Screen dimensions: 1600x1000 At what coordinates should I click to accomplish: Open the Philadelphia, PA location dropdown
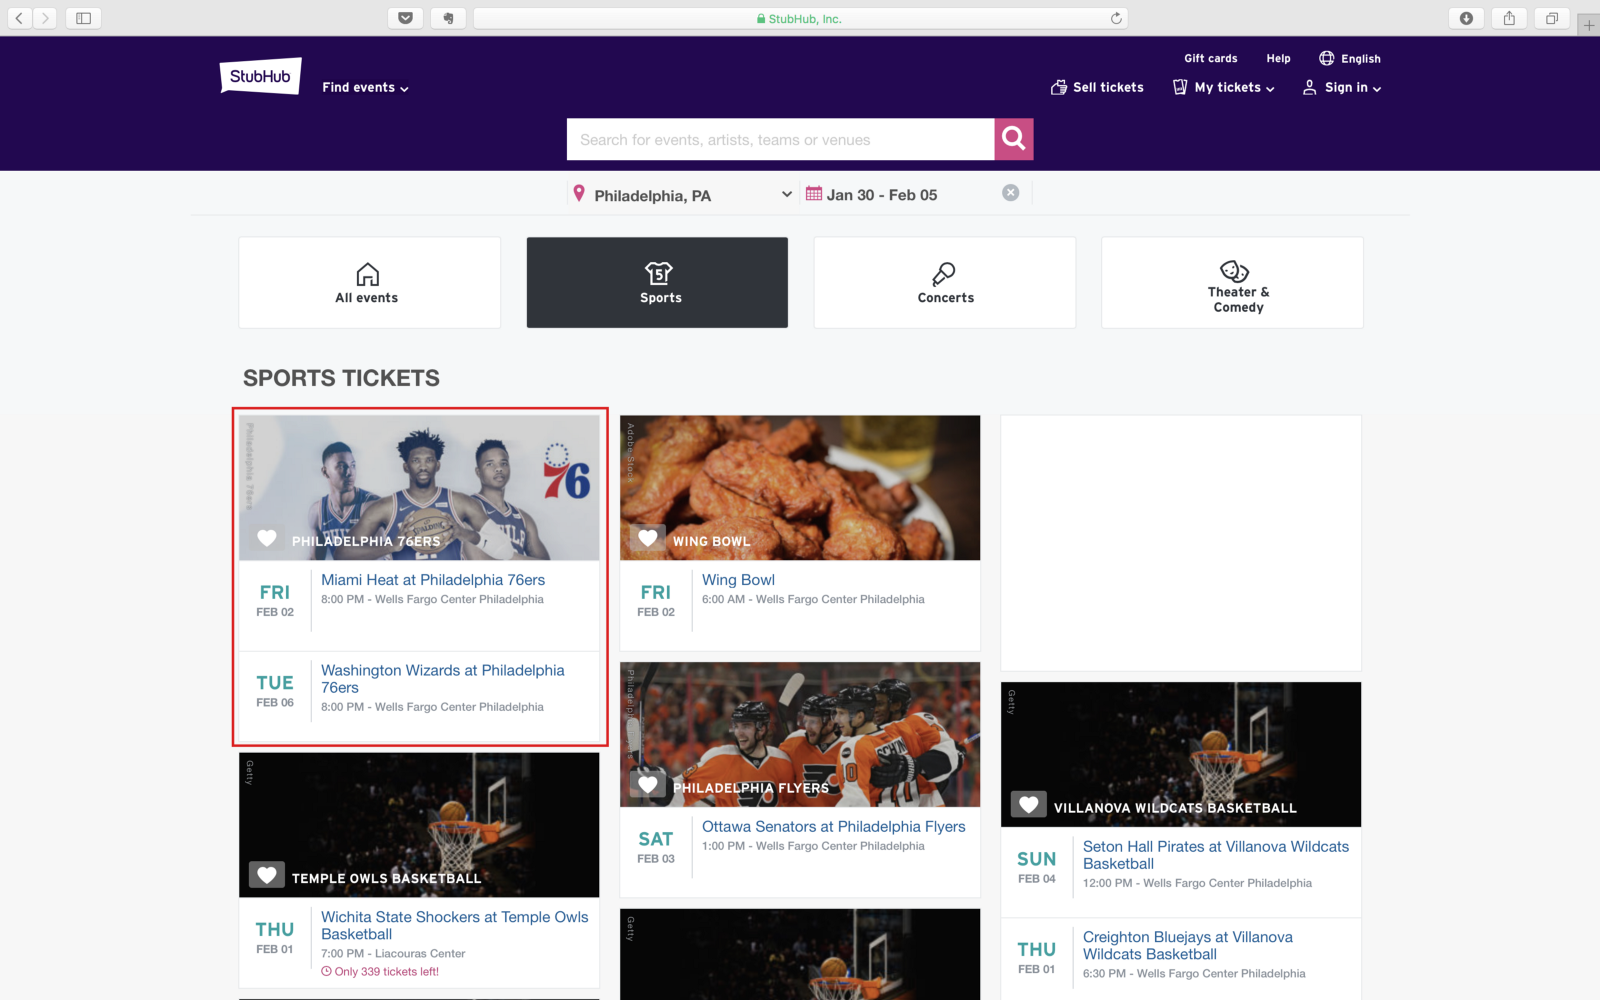682,195
